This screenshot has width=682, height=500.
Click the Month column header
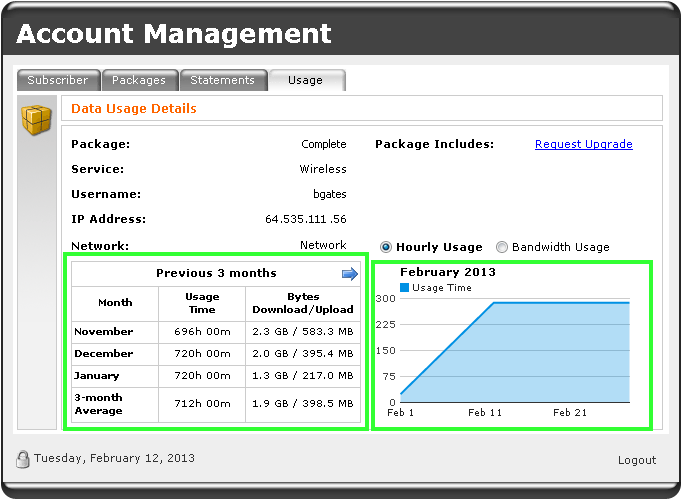click(x=115, y=303)
